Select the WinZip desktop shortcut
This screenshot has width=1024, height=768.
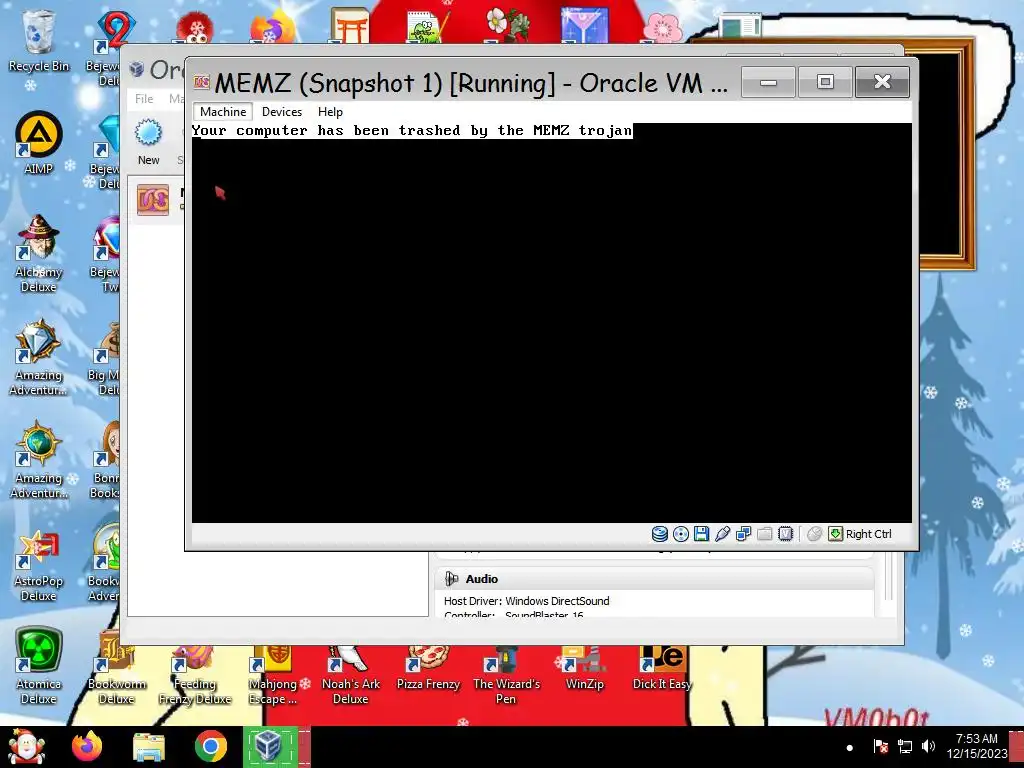click(584, 669)
